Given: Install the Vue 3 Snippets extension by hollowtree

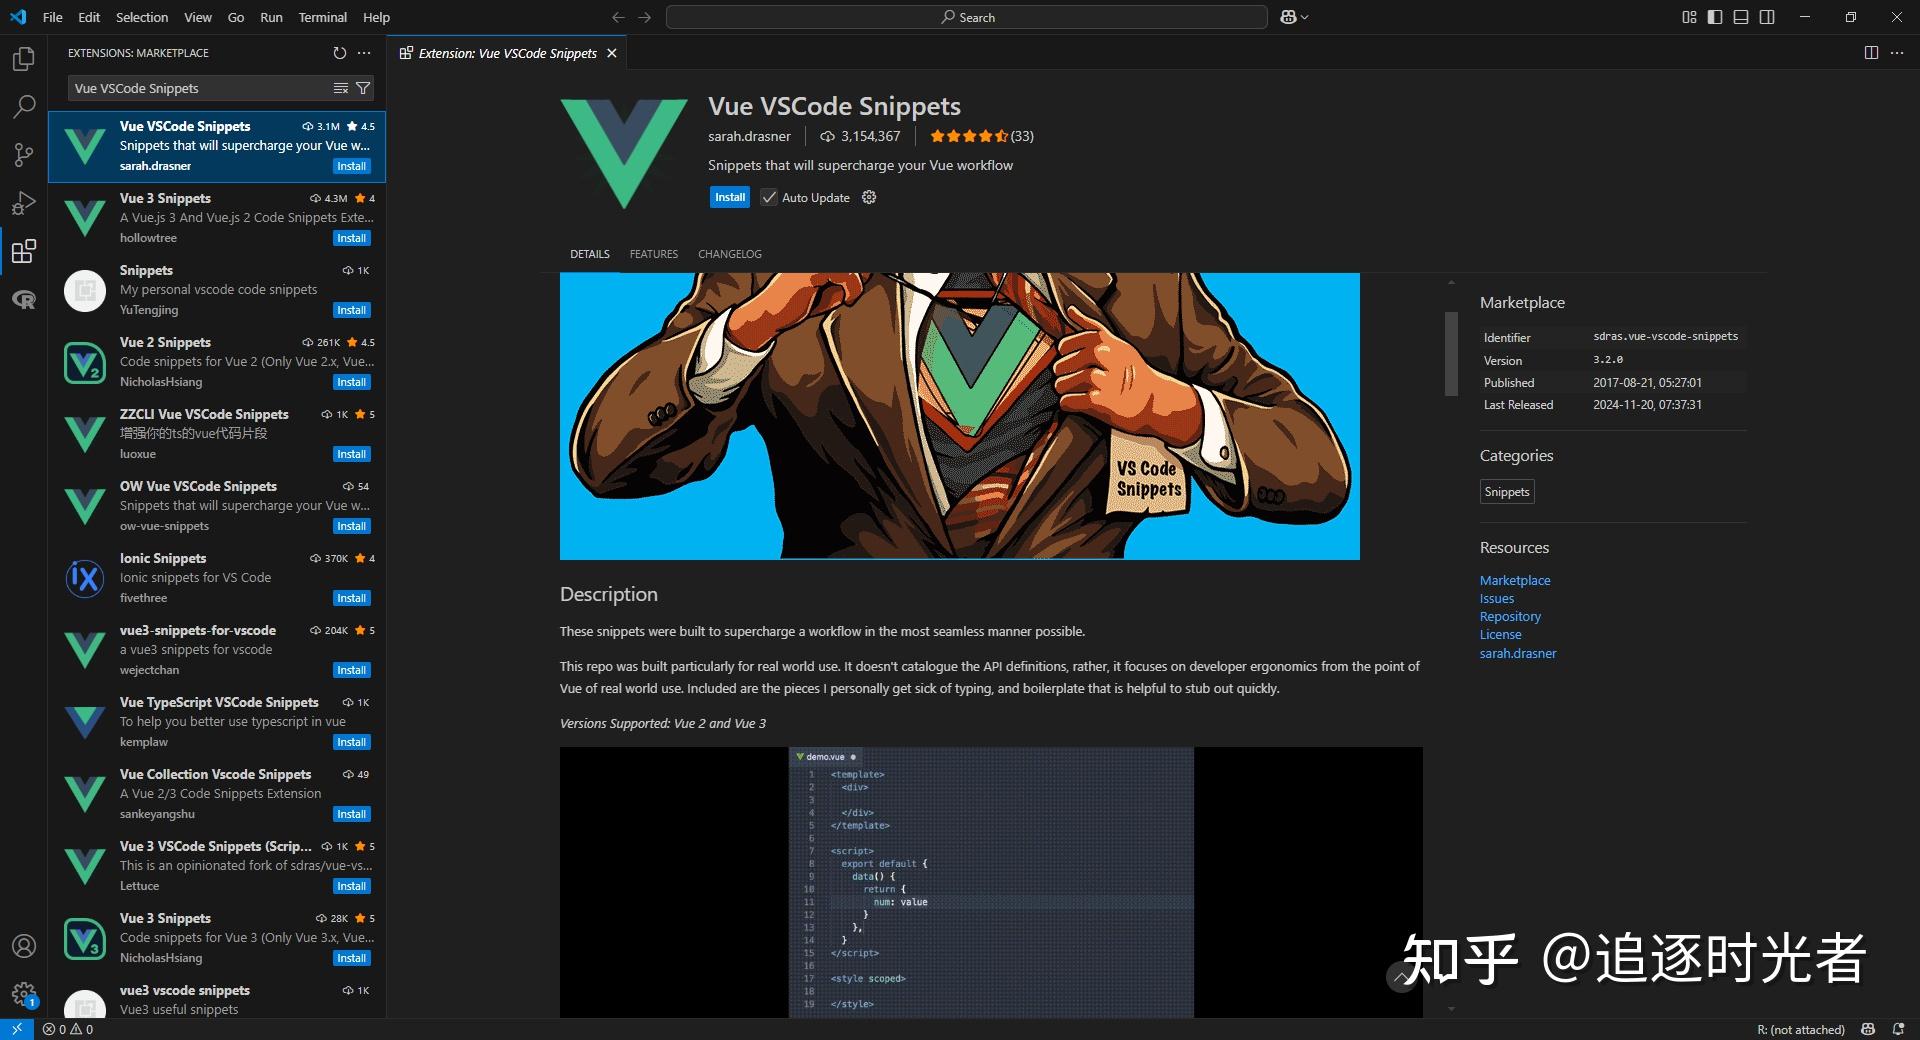Looking at the screenshot, I should point(351,238).
